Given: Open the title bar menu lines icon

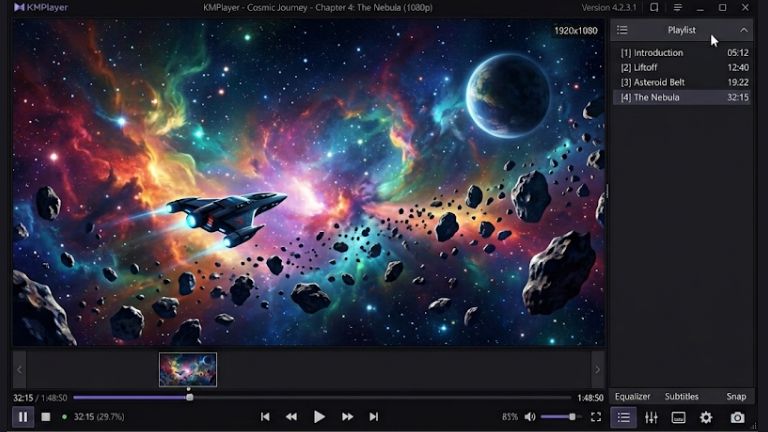Looking at the screenshot, I should pos(677,7).
